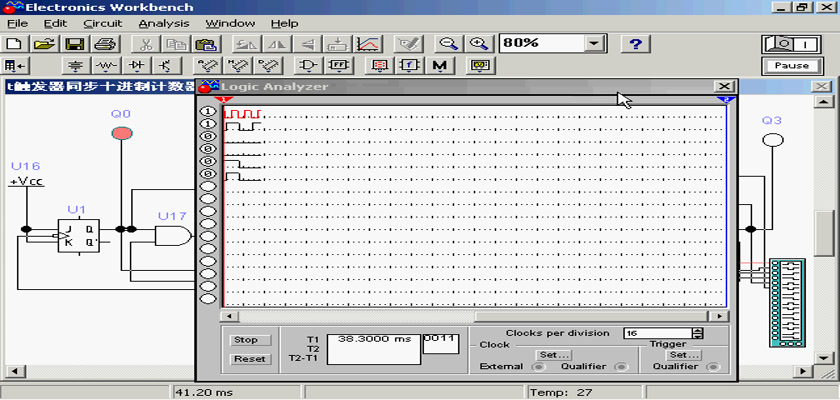Click the Save floppy disk icon
Screen dimensions: 840x400
click(x=74, y=44)
